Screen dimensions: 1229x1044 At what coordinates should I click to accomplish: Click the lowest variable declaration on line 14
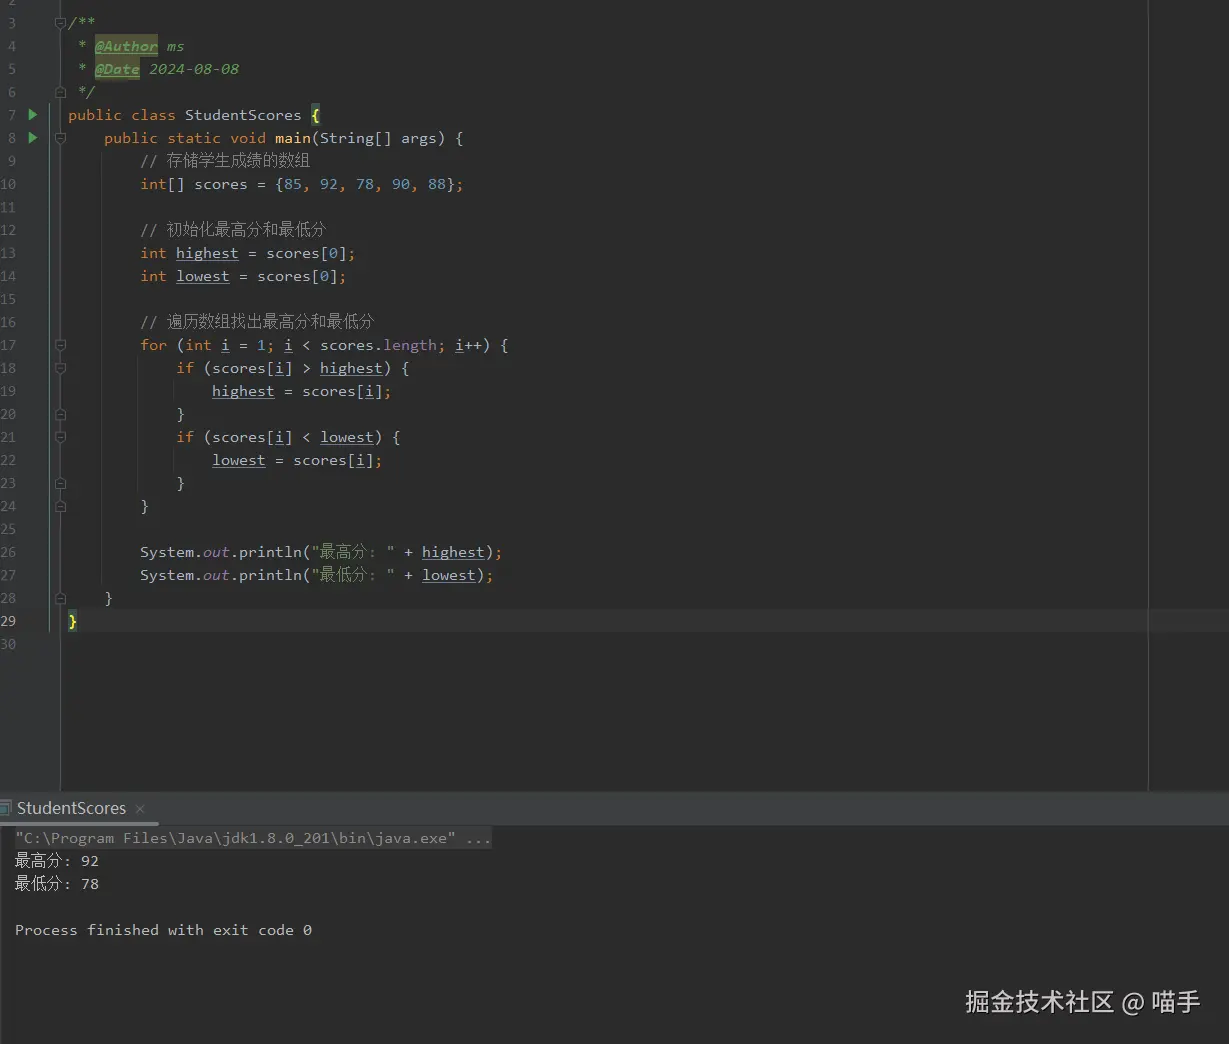[x=203, y=276]
